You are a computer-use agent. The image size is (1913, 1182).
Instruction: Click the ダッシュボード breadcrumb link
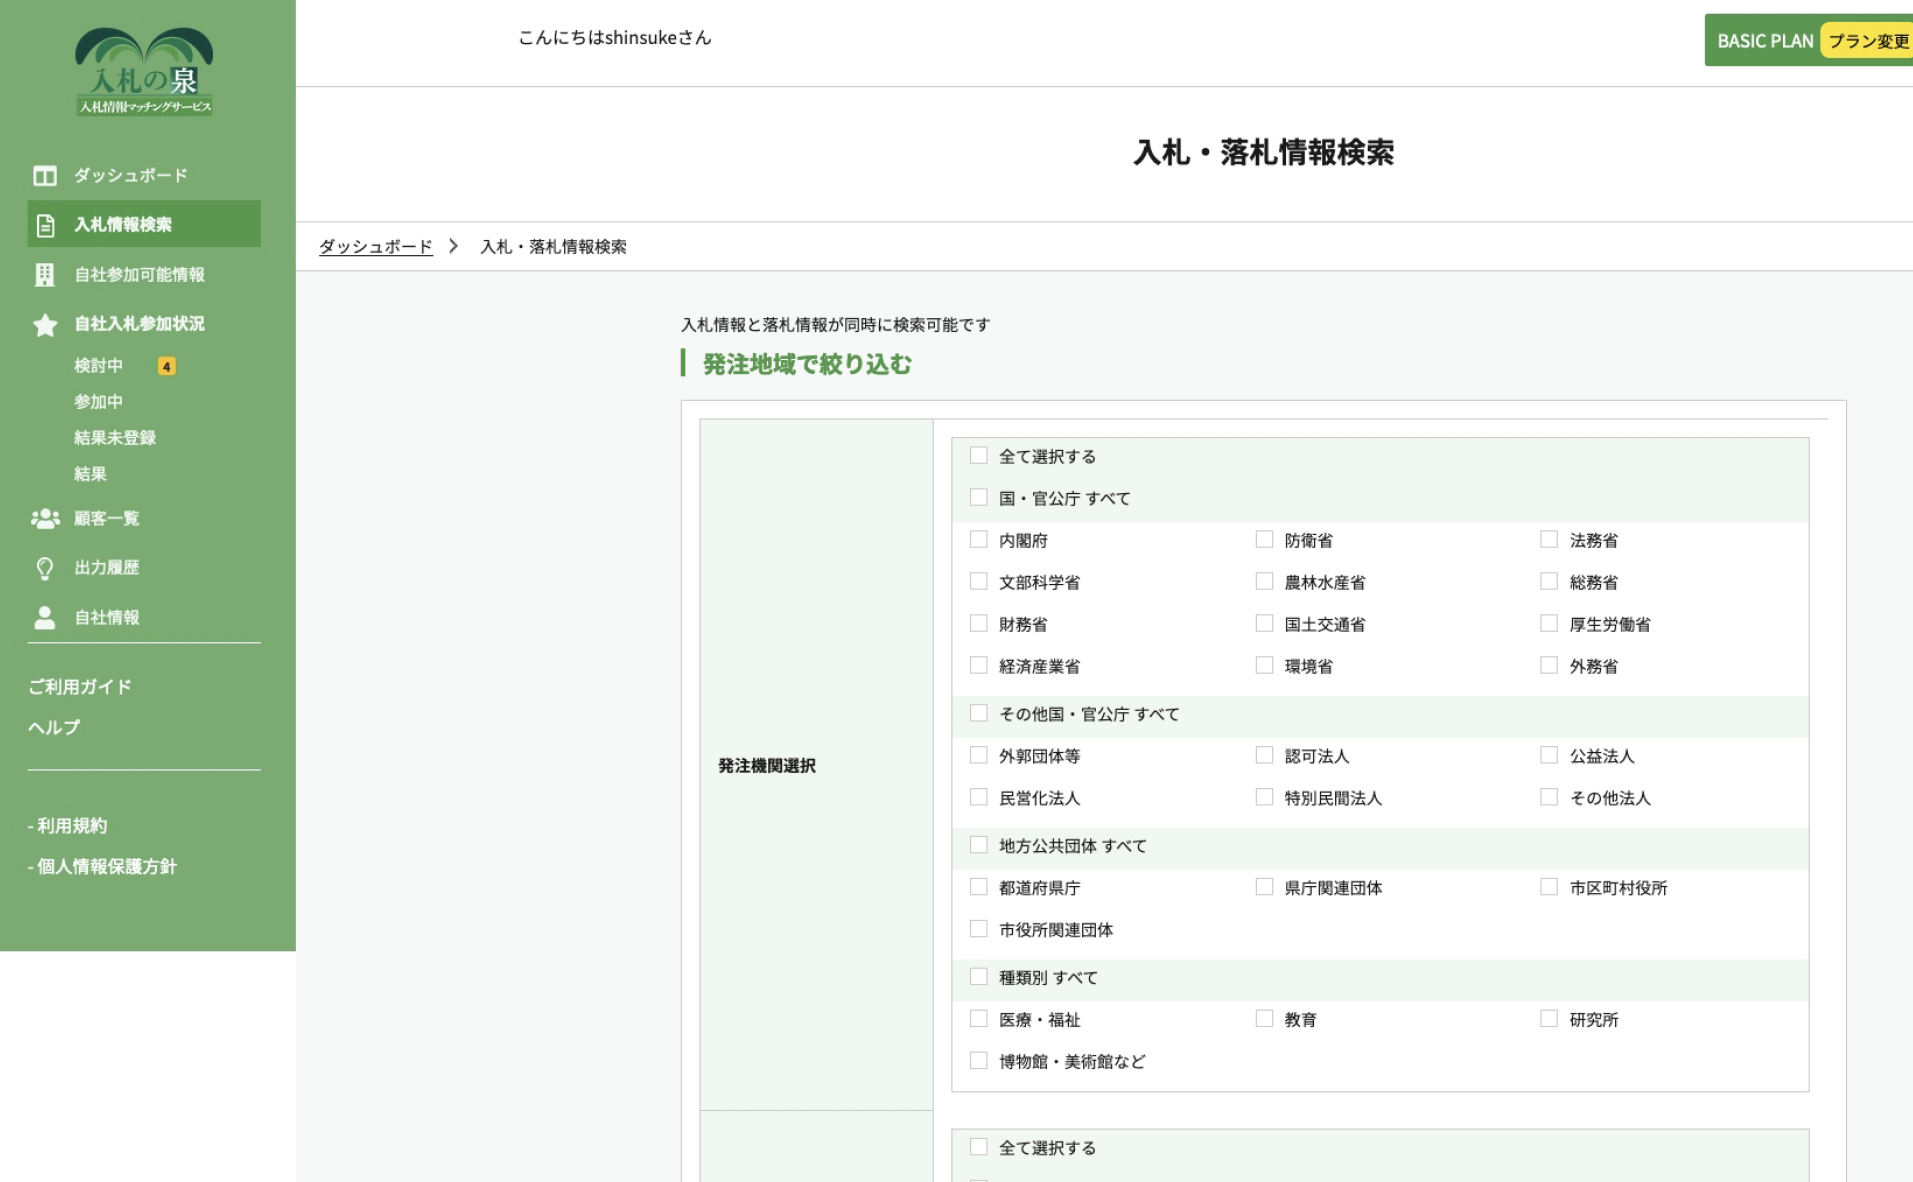click(x=376, y=247)
